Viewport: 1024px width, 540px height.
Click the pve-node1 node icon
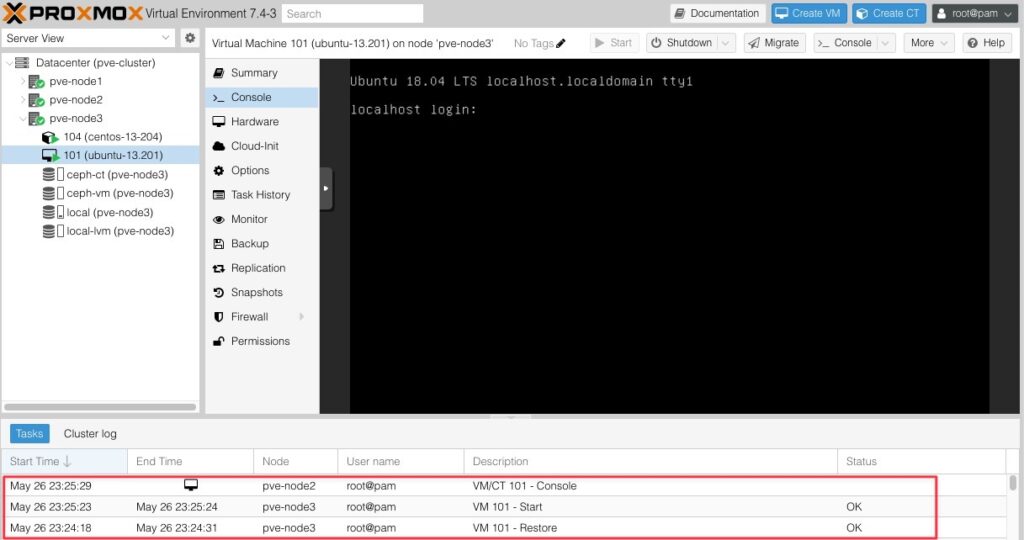click(37, 82)
